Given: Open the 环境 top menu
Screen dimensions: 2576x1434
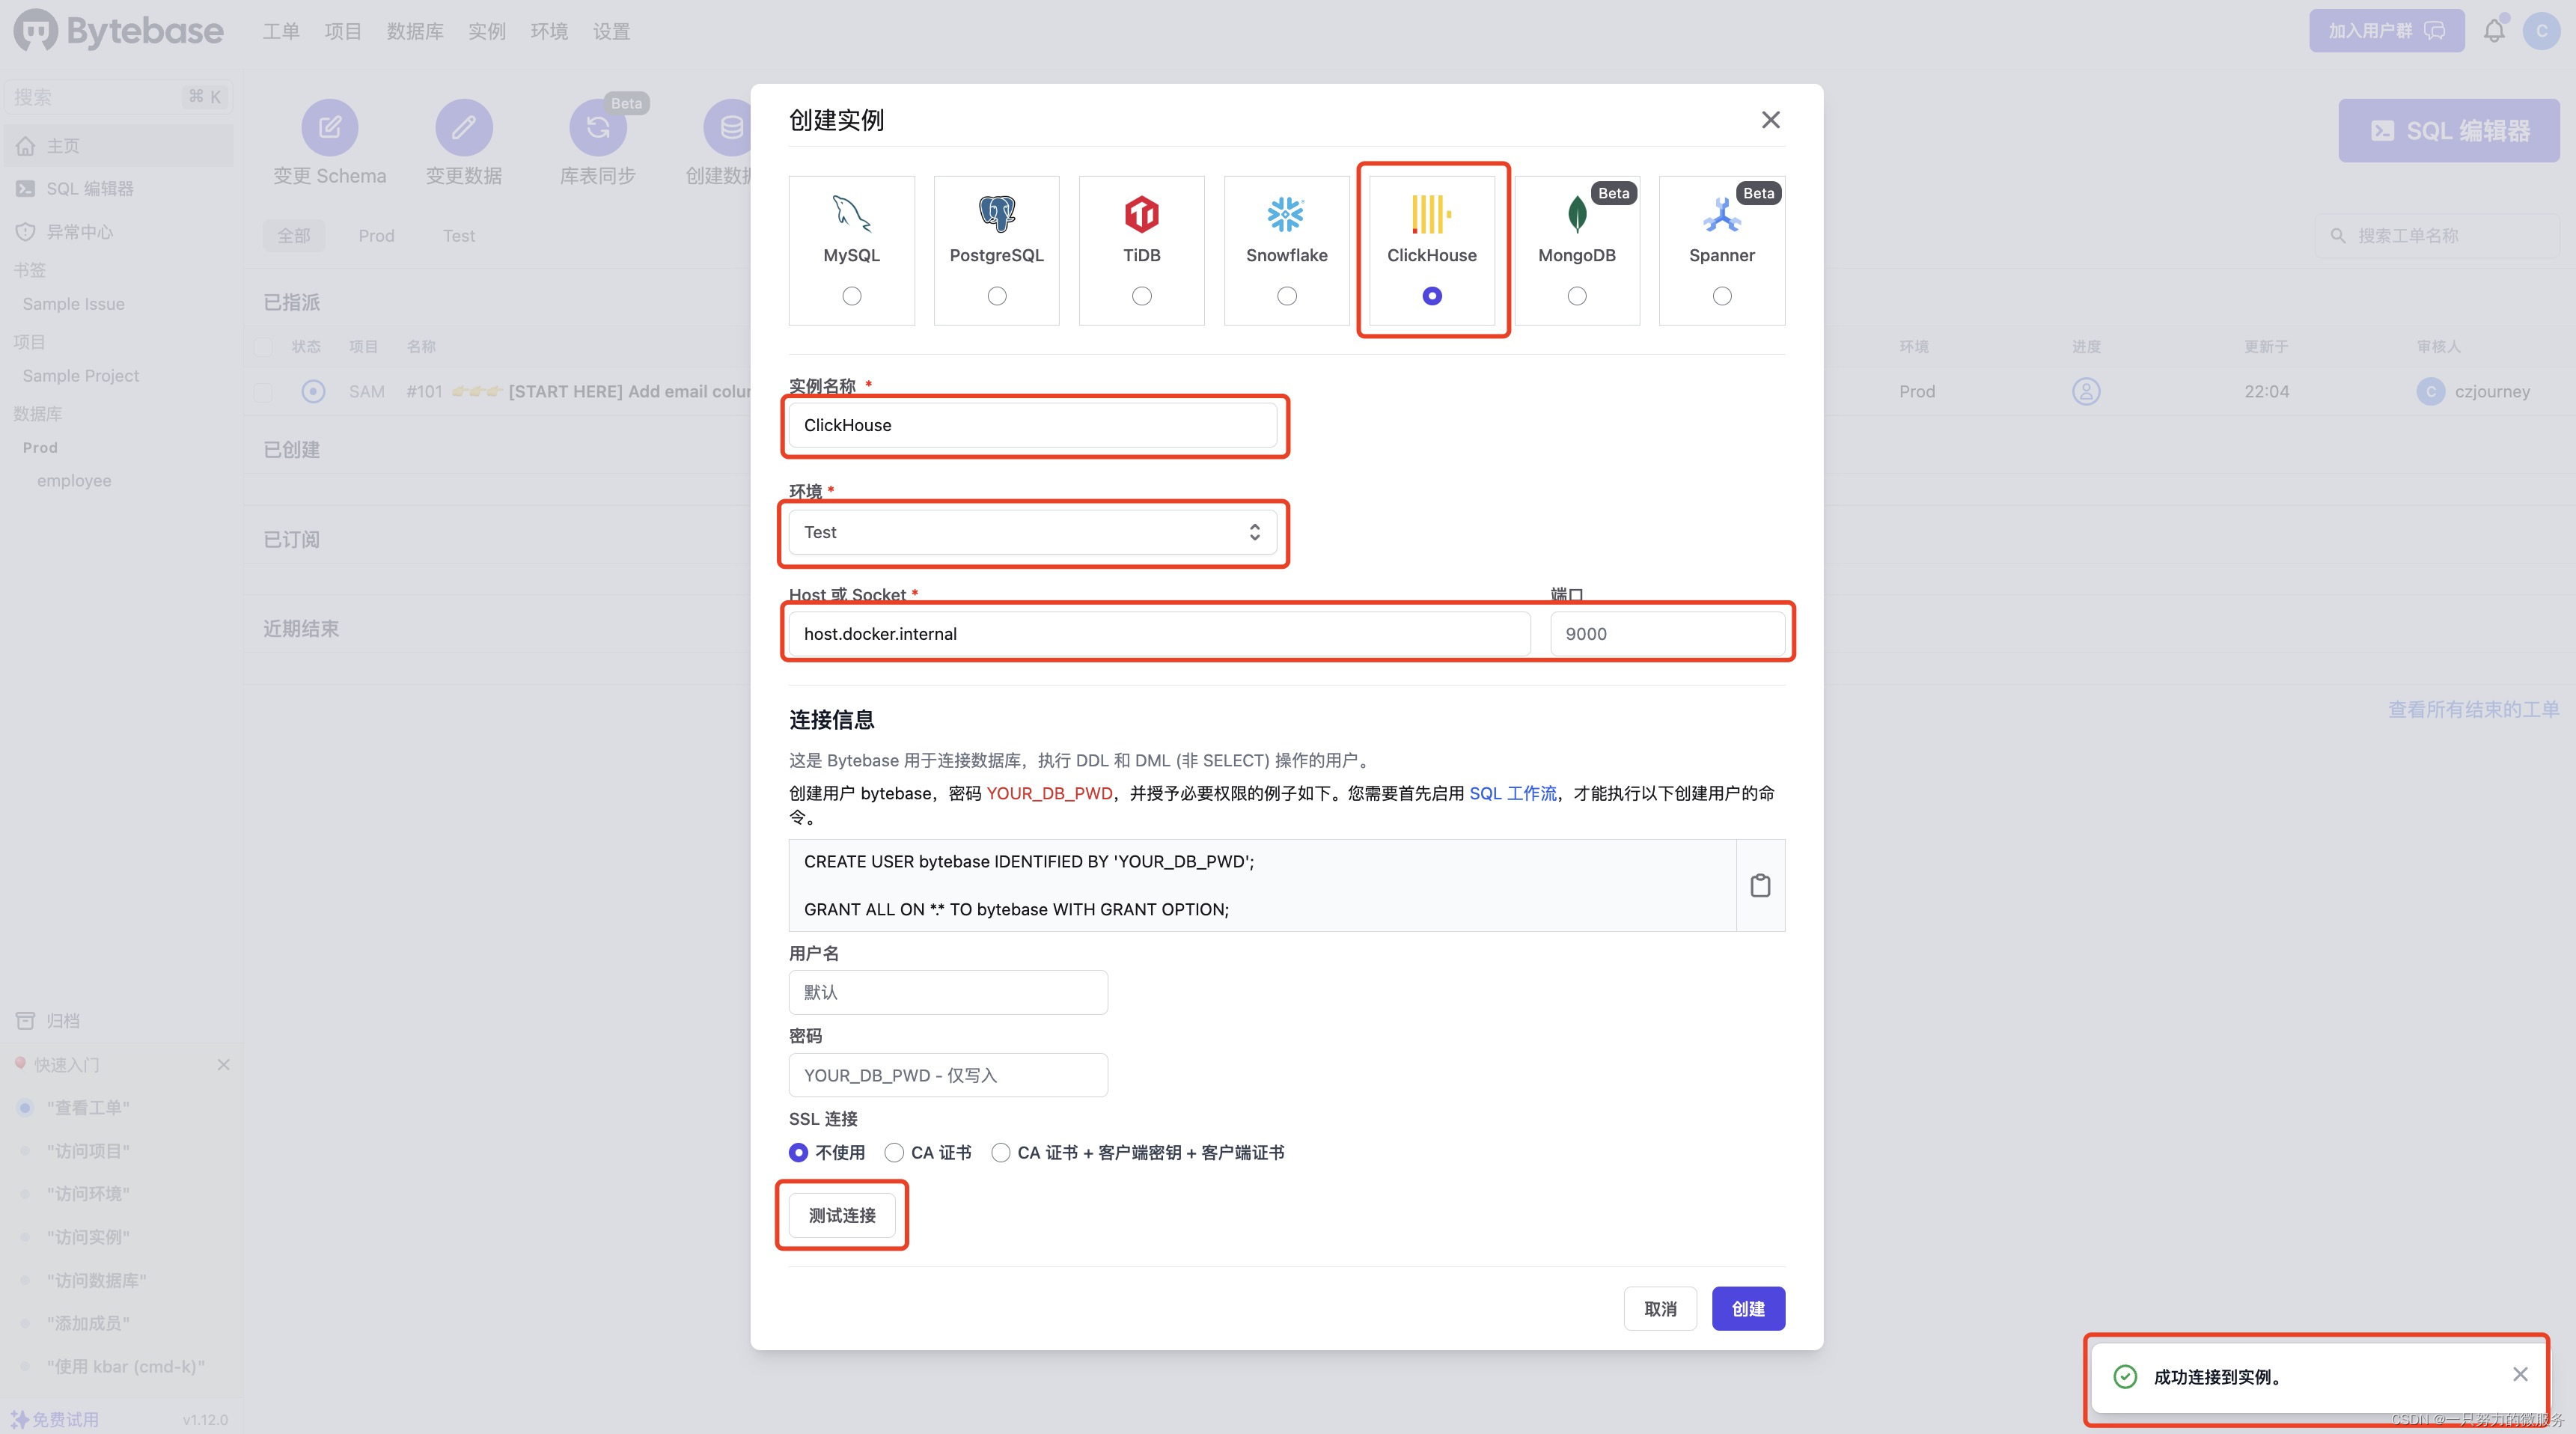Looking at the screenshot, I should (549, 31).
